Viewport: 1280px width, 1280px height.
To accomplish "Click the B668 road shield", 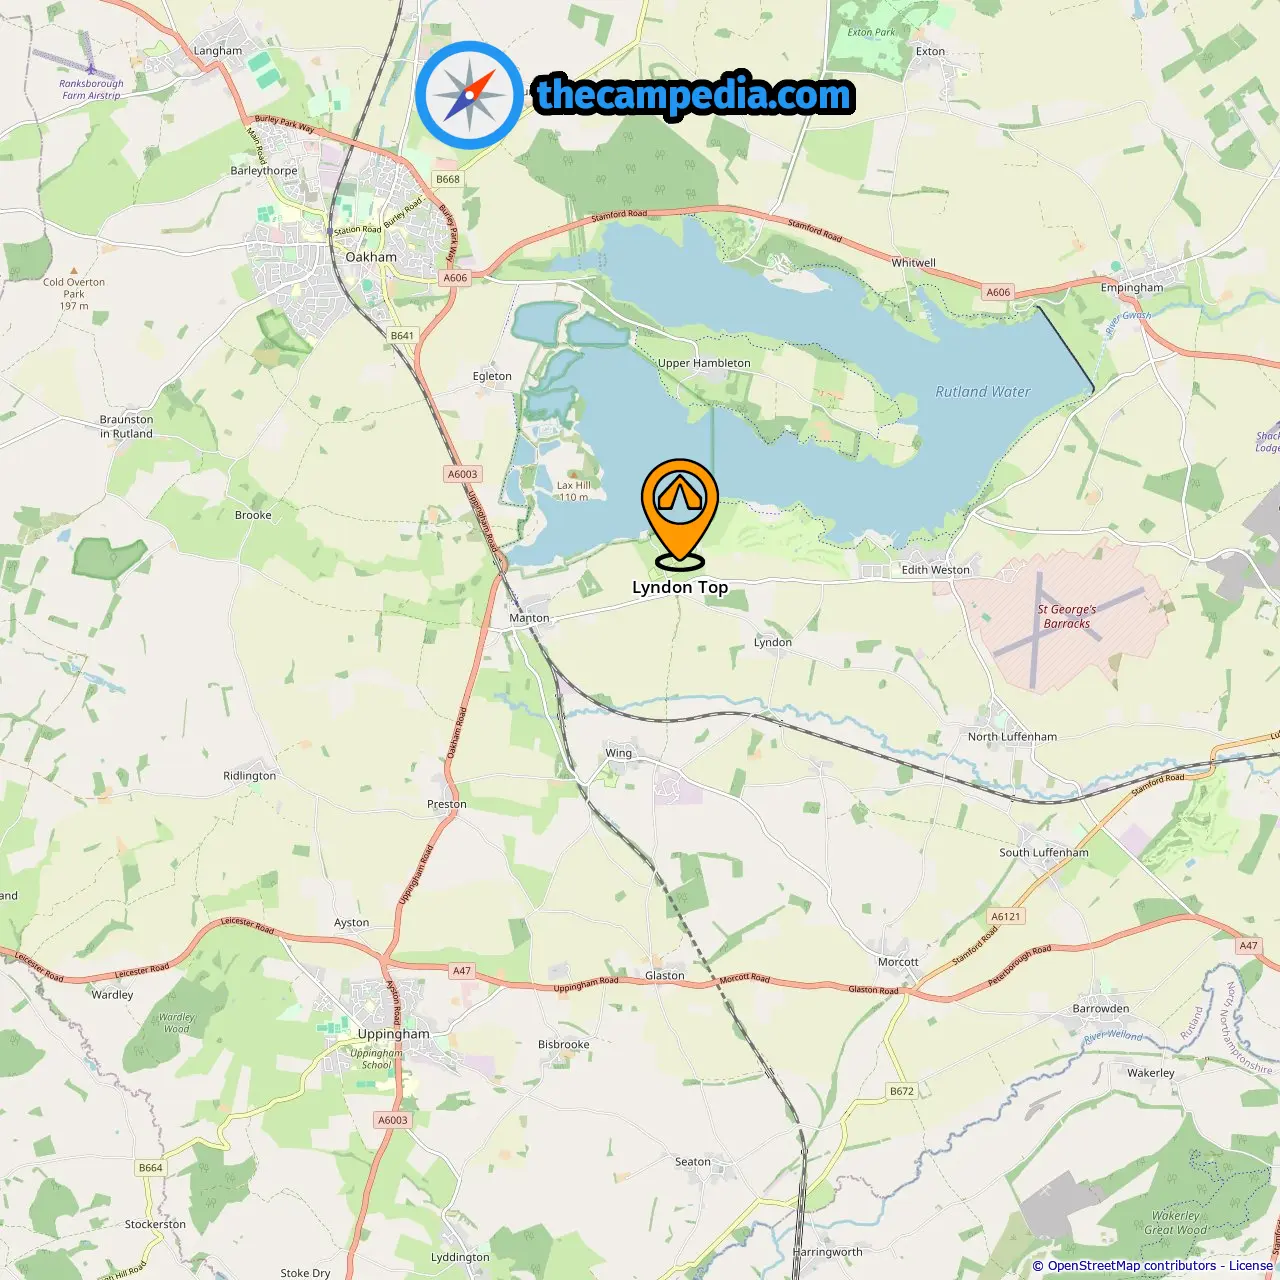I will point(448,180).
